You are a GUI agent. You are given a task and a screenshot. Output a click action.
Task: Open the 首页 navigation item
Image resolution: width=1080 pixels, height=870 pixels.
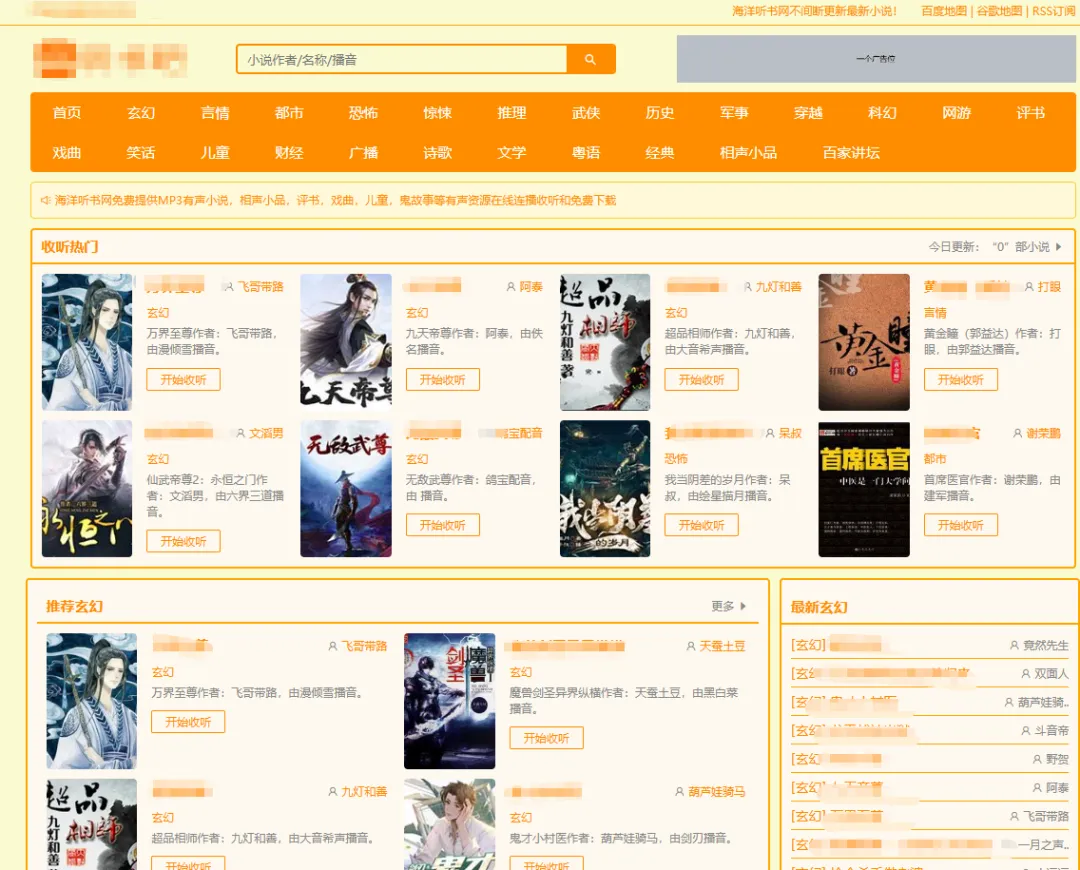click(x=67, y=113)
